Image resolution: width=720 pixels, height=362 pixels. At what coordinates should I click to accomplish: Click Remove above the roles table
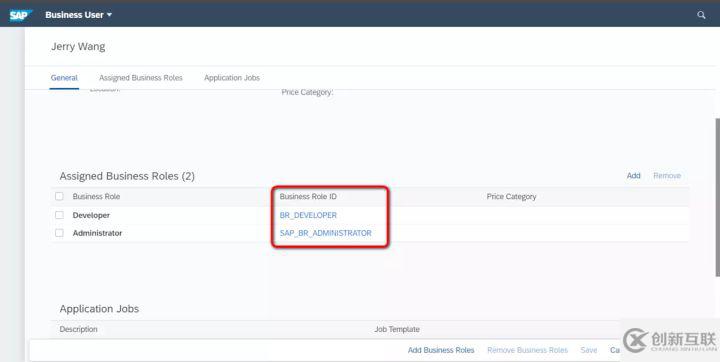[x=667, y=175]
